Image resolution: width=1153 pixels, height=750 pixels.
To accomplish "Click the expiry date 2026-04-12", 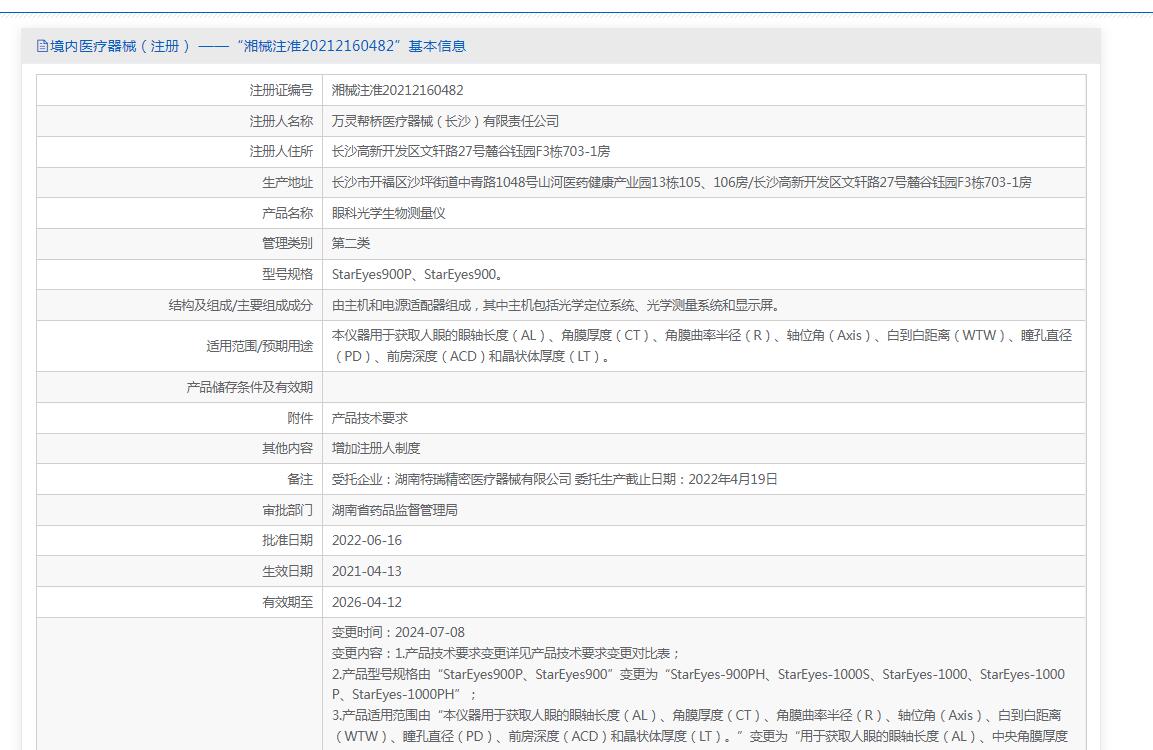I will click(366, 602).
